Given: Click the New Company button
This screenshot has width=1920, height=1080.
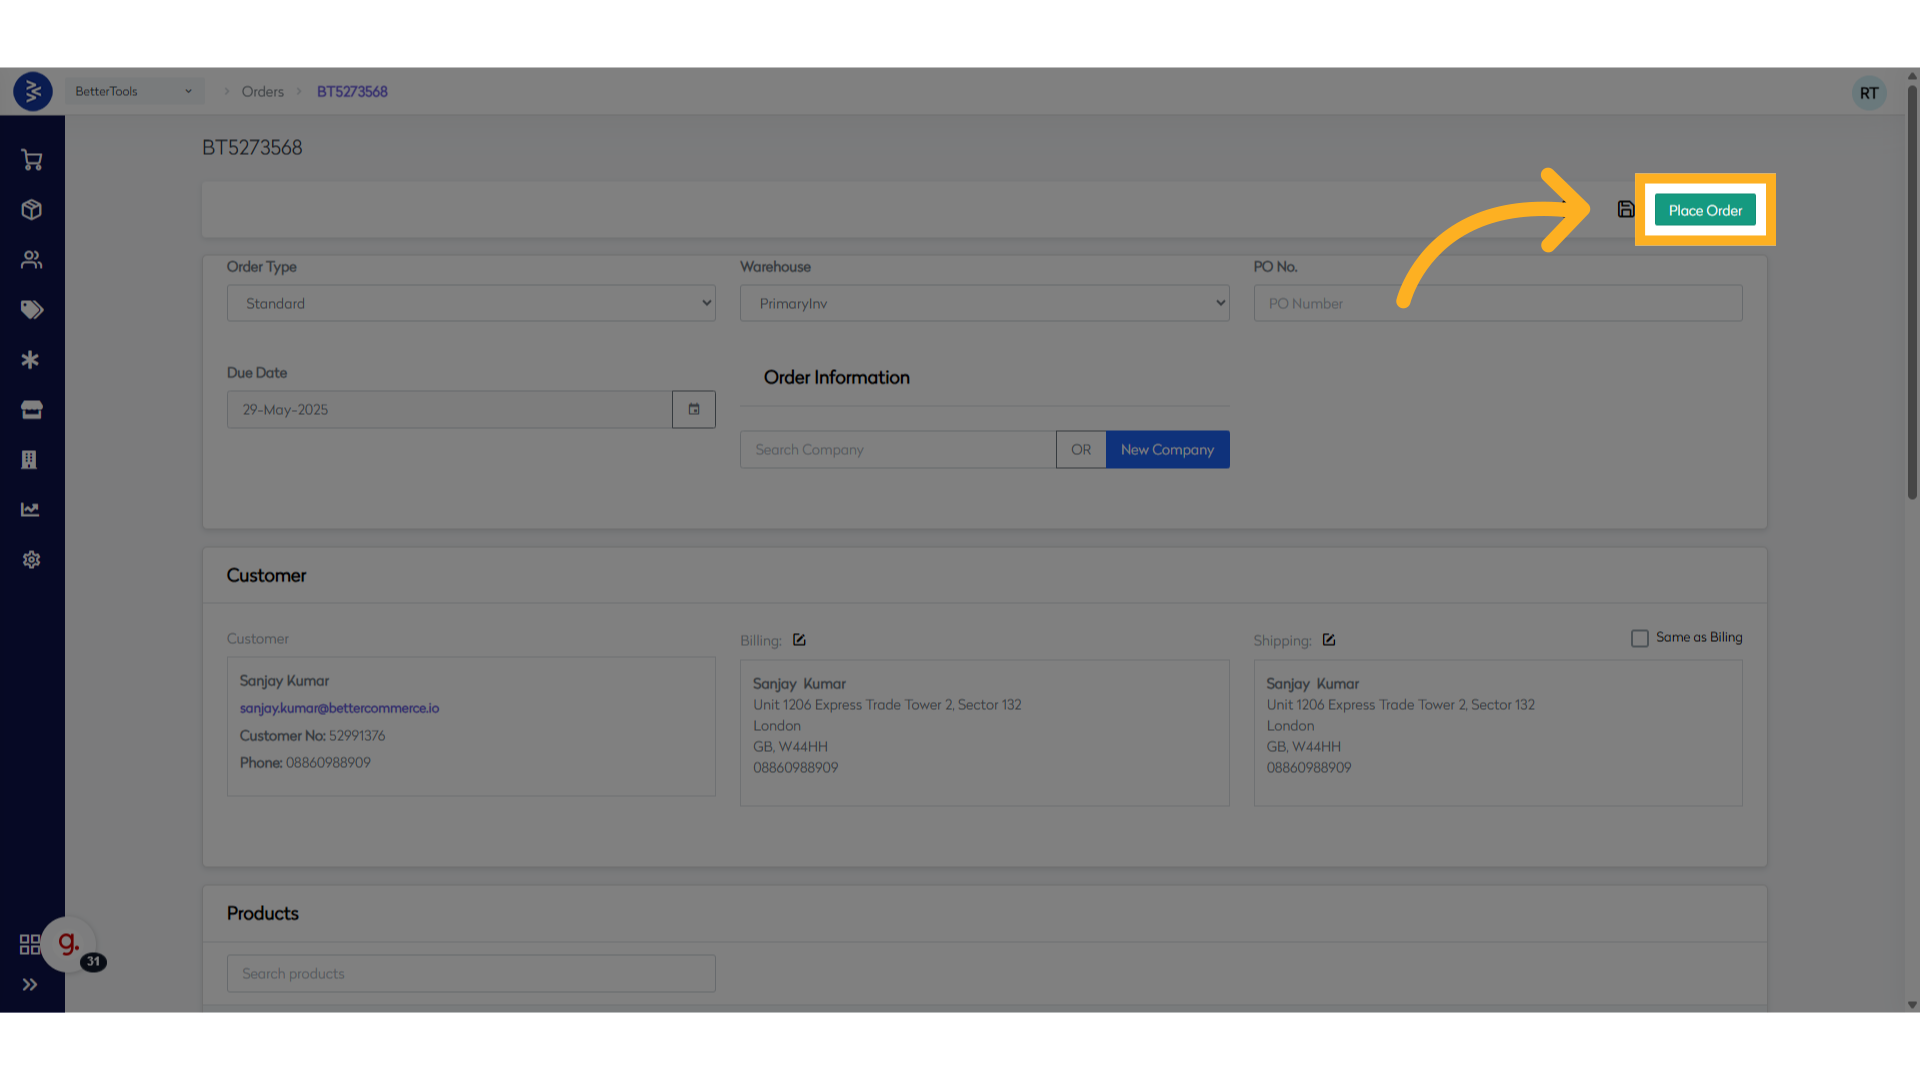Looking at the screenshot, I should (1167, 450).
